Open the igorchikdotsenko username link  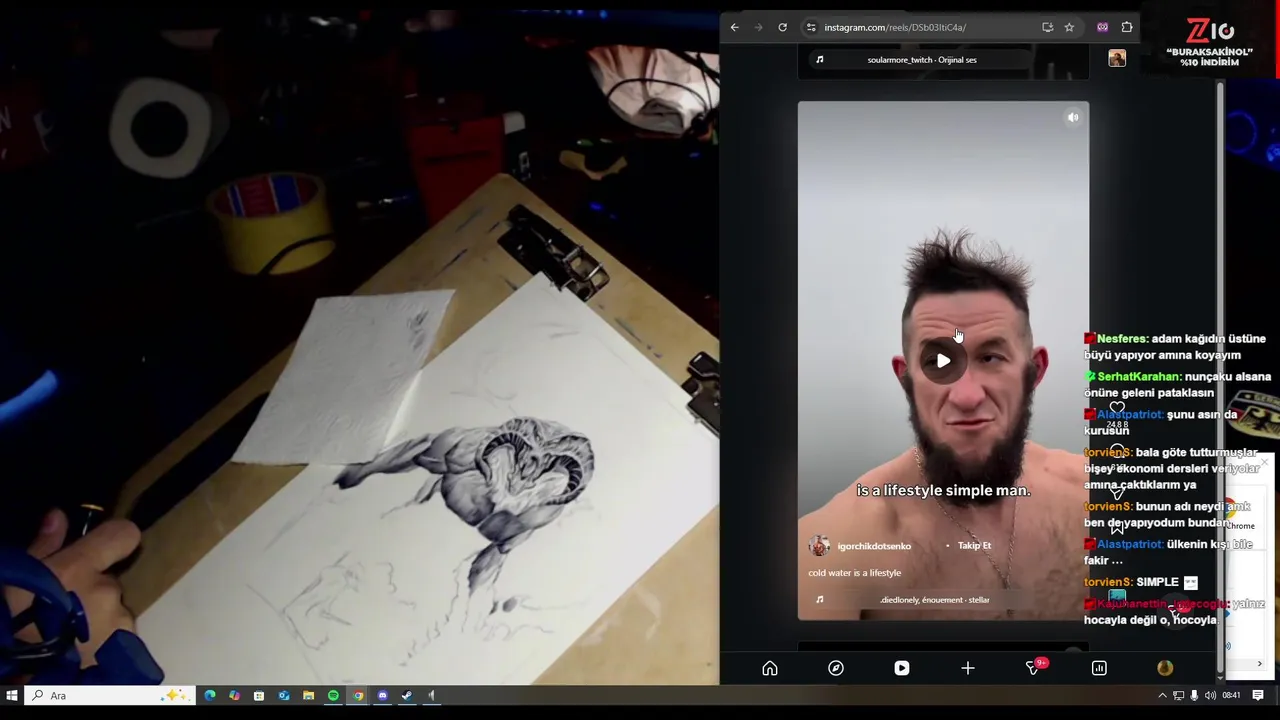coord(874,546)
